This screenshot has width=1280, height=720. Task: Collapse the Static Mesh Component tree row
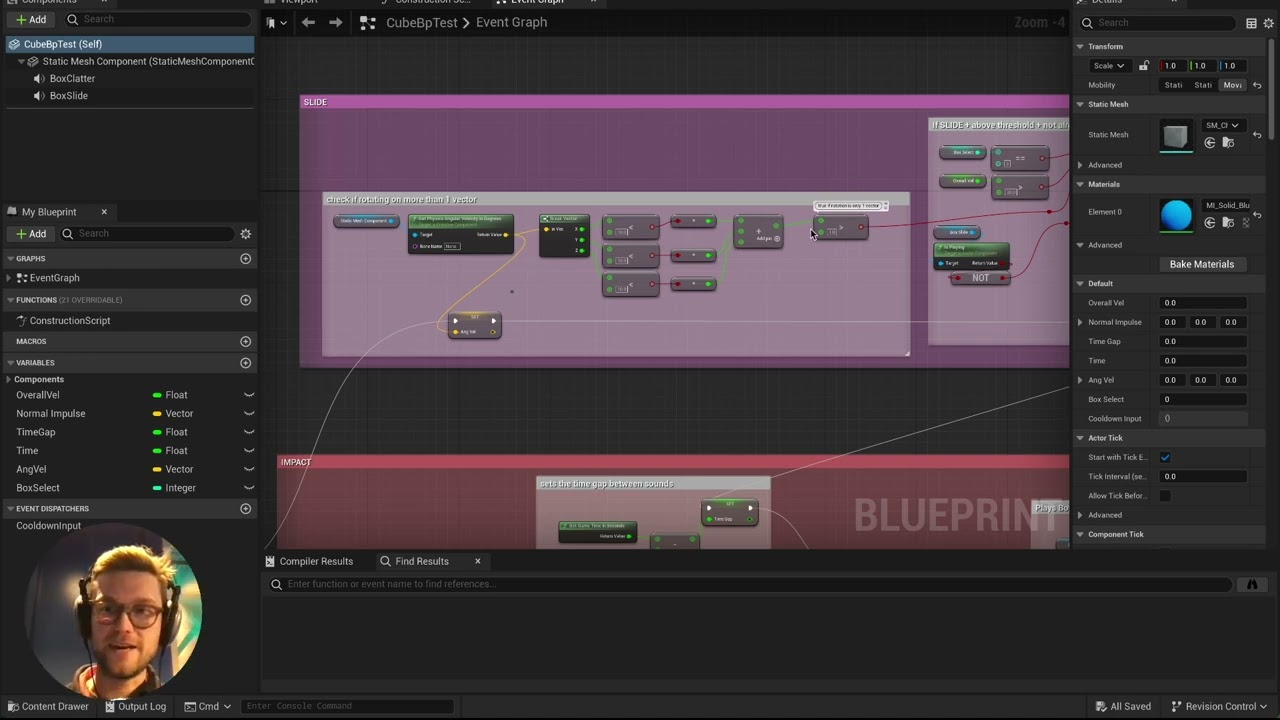(20, 61)
